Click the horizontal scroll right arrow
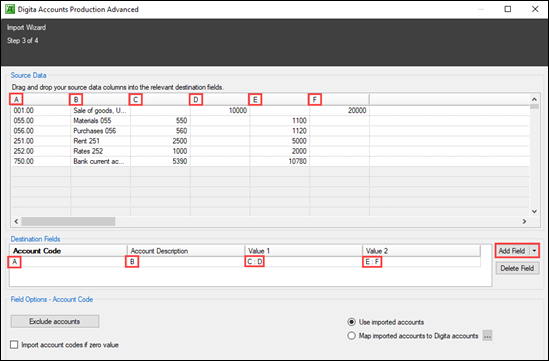The image size is (549, 361). [524, 221]
